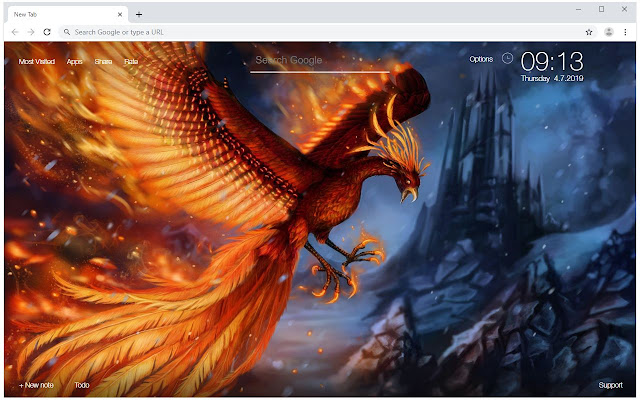Open the user profile avatar icon
The width and height of the screenshot is (640, 400).
pyautogui.click(x=609, y=32)
